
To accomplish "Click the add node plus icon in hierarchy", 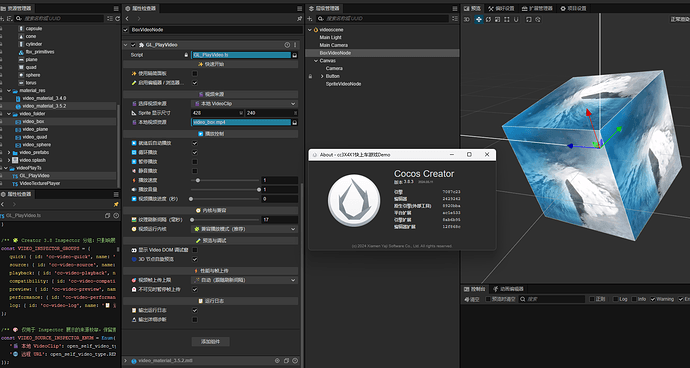I will coord(310,18).
